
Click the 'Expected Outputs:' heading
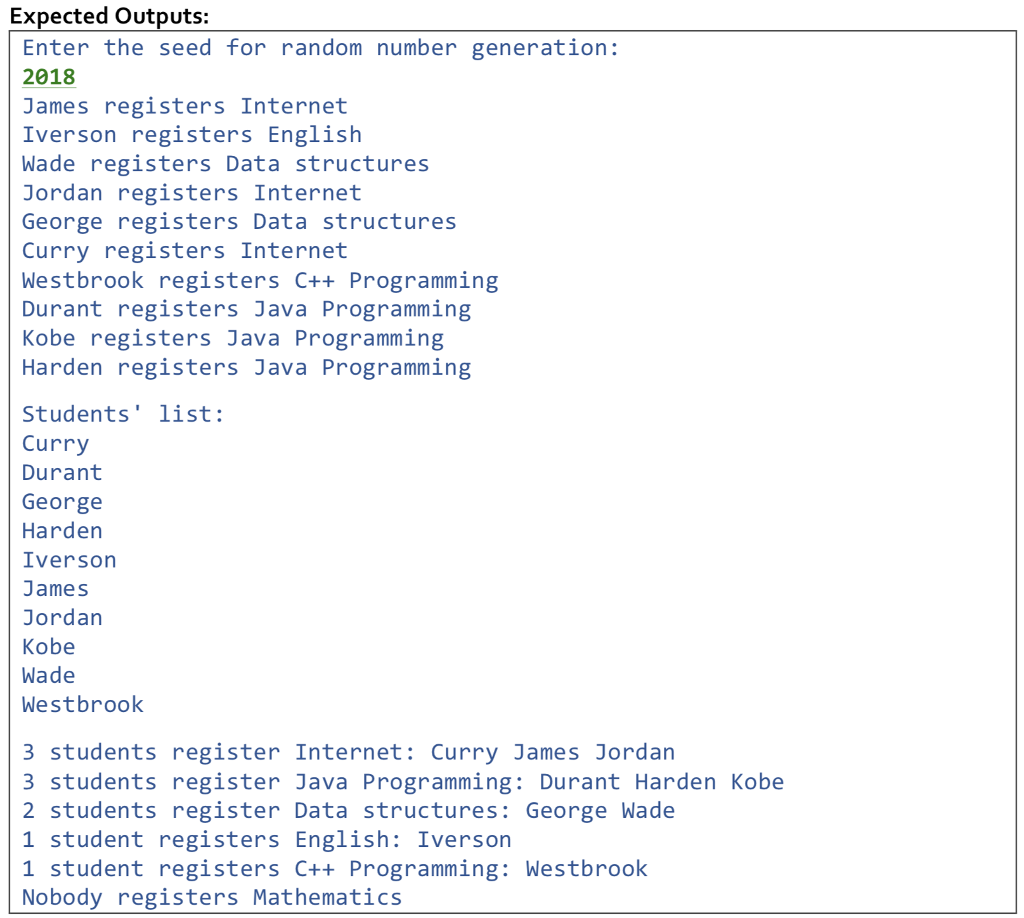[x=110, y=16]
